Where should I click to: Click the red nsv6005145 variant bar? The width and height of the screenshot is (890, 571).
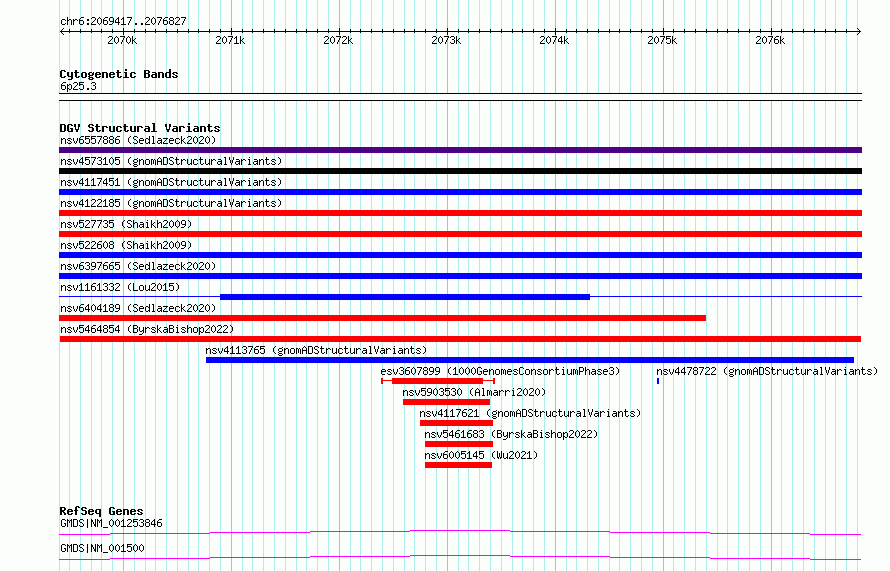[458, 465]
